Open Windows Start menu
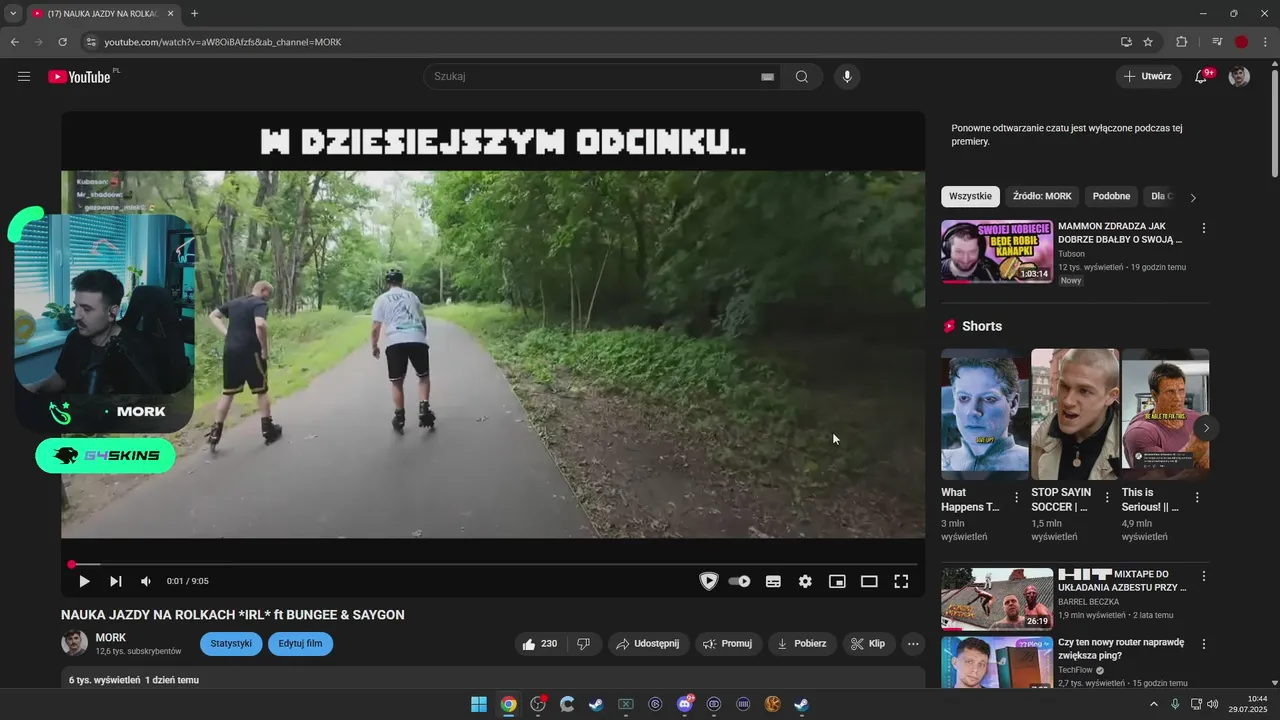 479,704
